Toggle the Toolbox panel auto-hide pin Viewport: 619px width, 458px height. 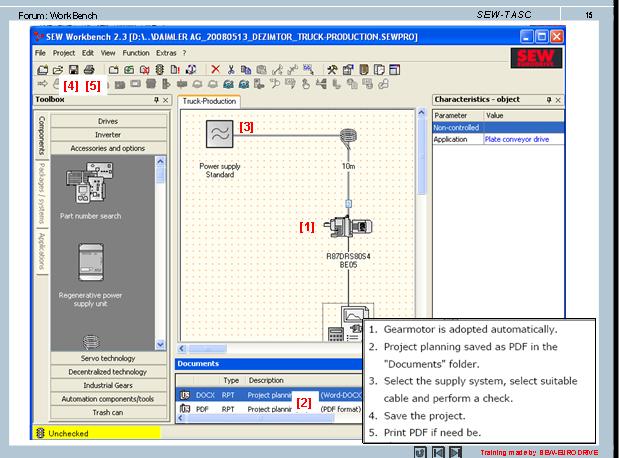click(x=157, y=100)
